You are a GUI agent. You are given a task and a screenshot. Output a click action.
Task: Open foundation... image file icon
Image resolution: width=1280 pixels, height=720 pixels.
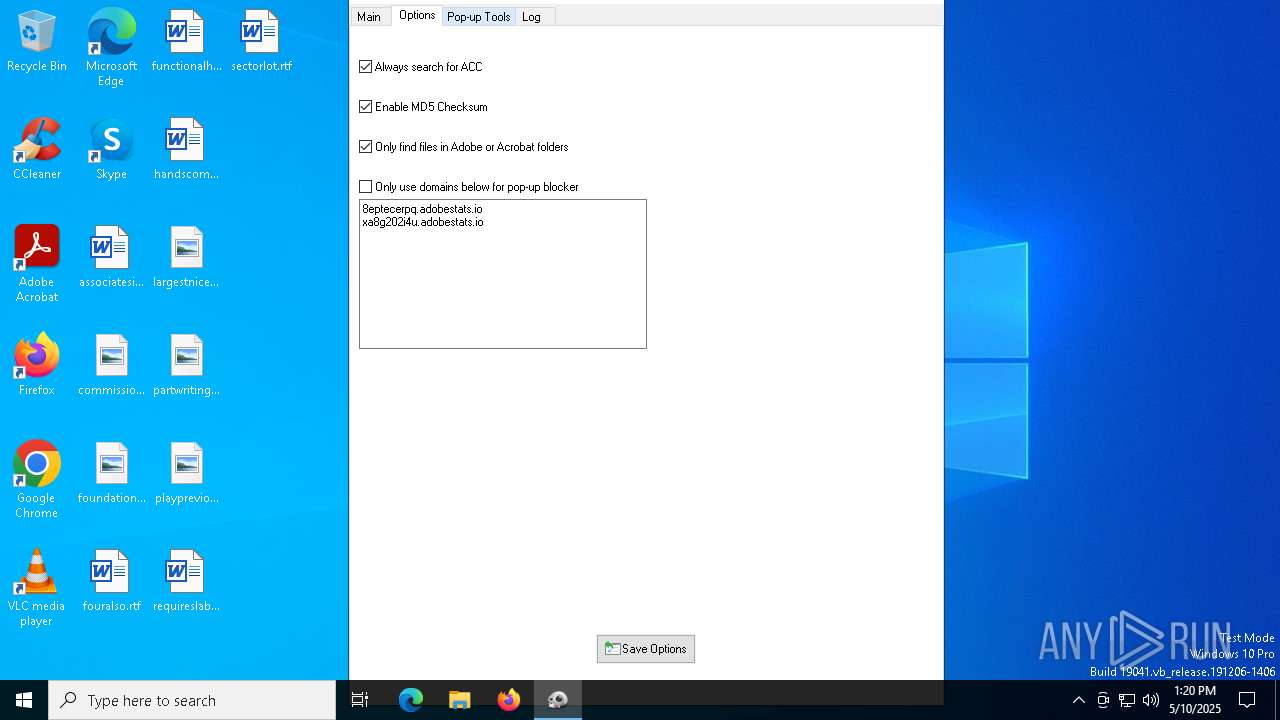click(x=111, y=474)
